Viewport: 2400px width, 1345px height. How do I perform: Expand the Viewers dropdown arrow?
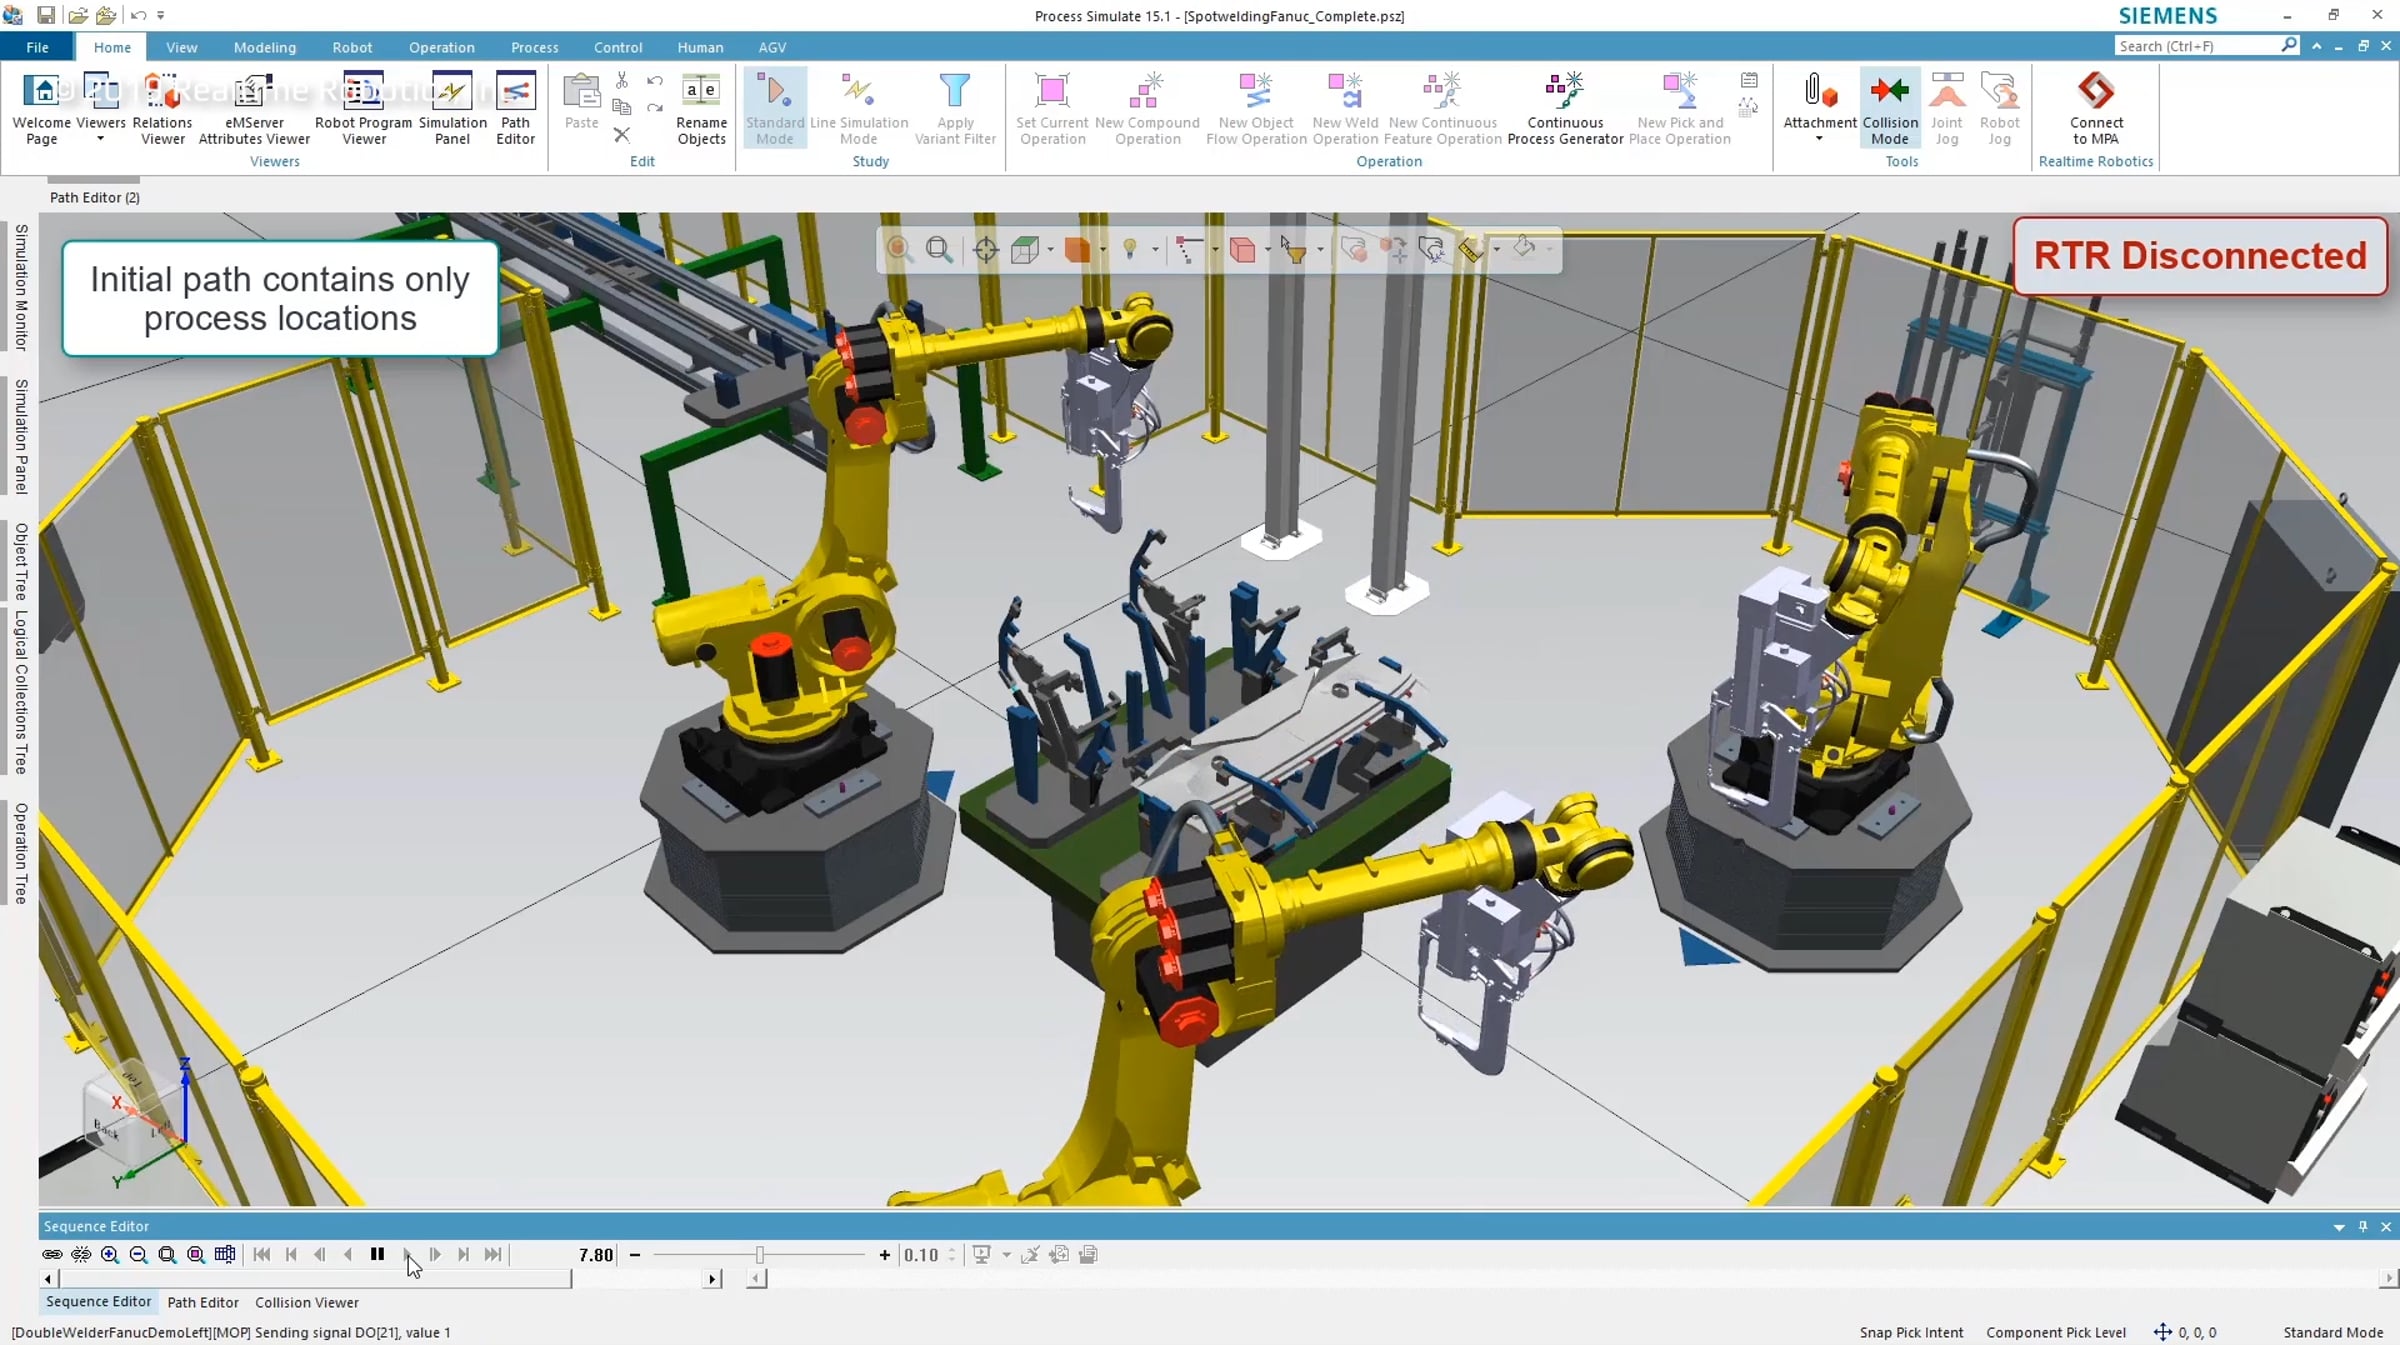tap(100, 140)
